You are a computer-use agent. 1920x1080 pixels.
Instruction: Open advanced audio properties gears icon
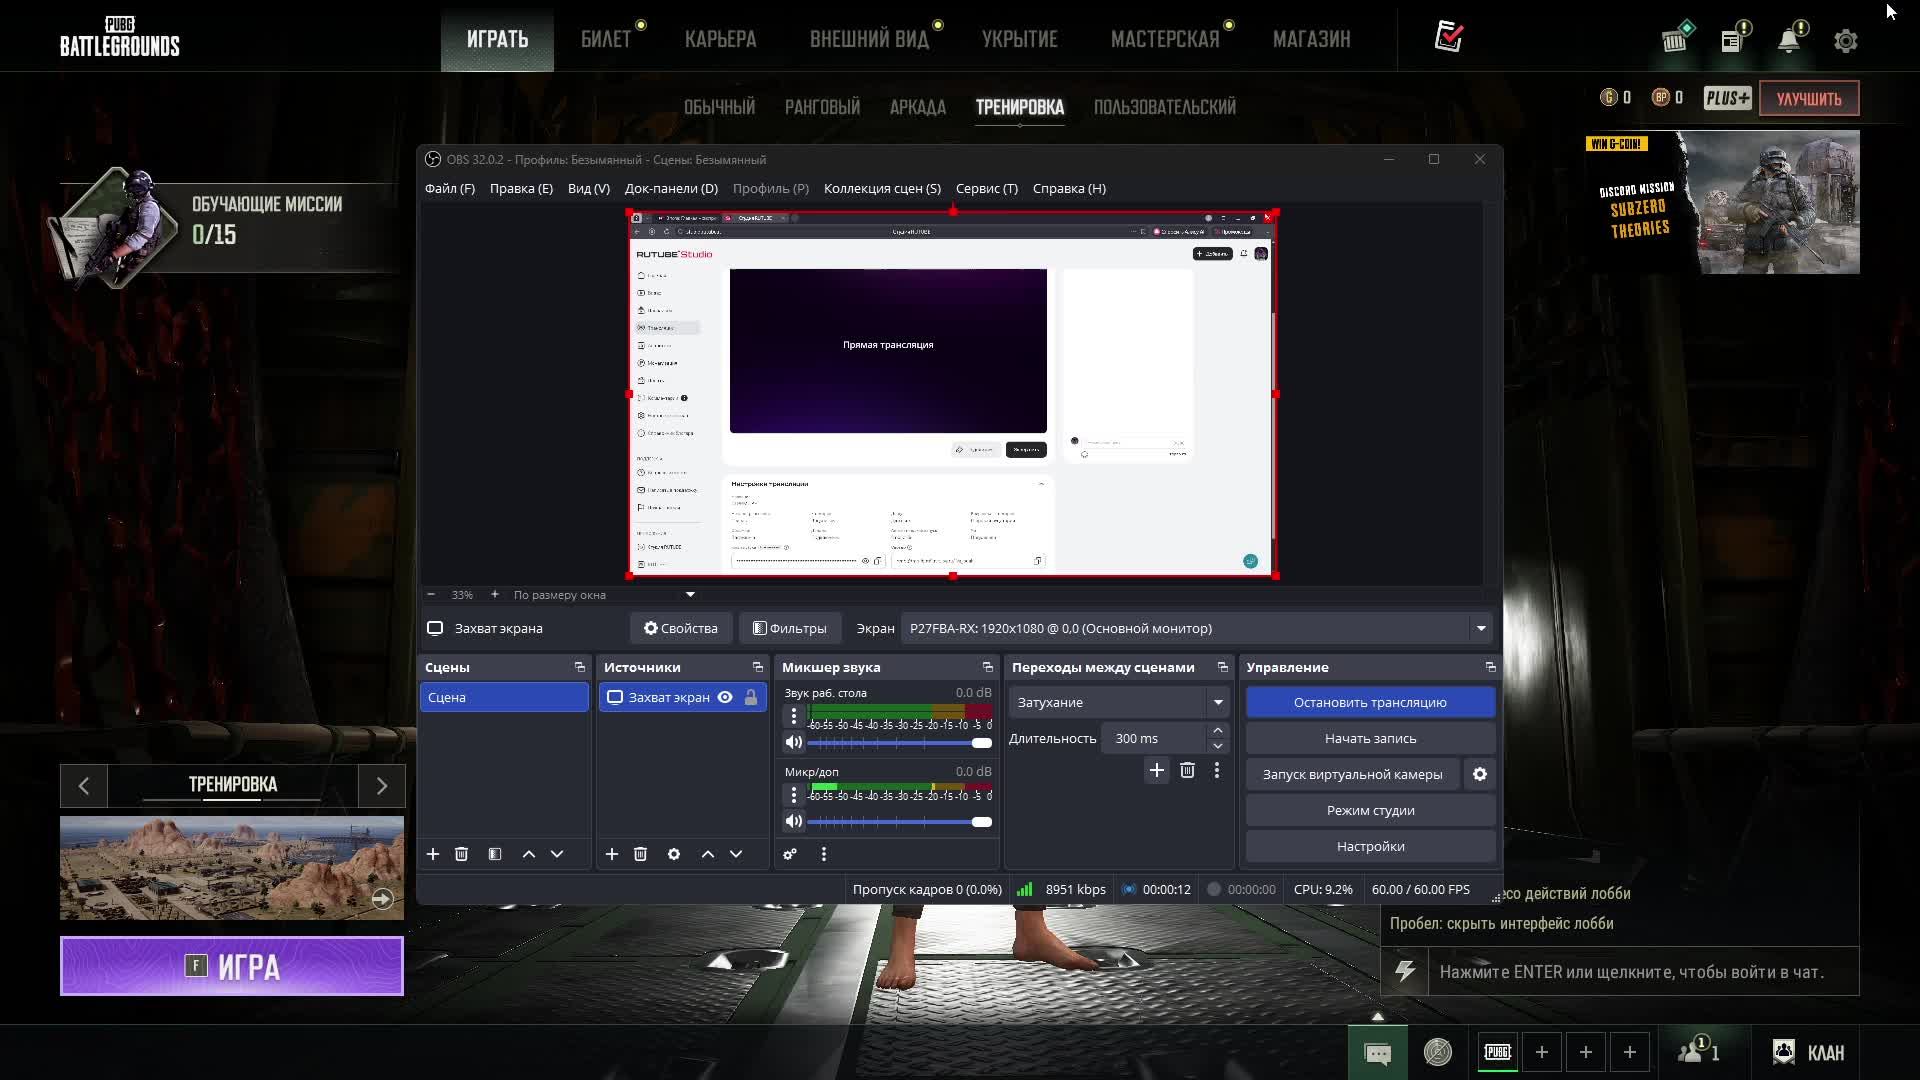[x=790, y=854]
